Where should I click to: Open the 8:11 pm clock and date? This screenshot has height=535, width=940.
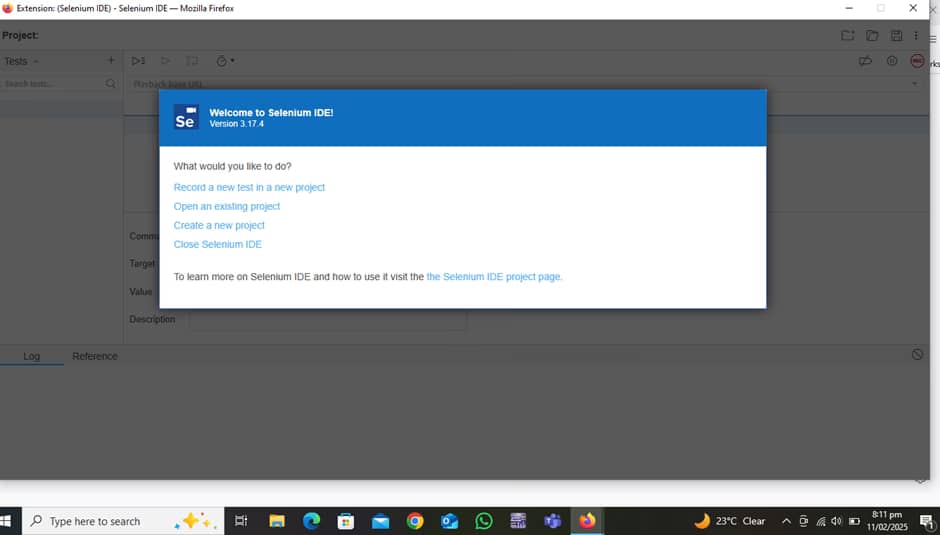[x=887, y=521]
